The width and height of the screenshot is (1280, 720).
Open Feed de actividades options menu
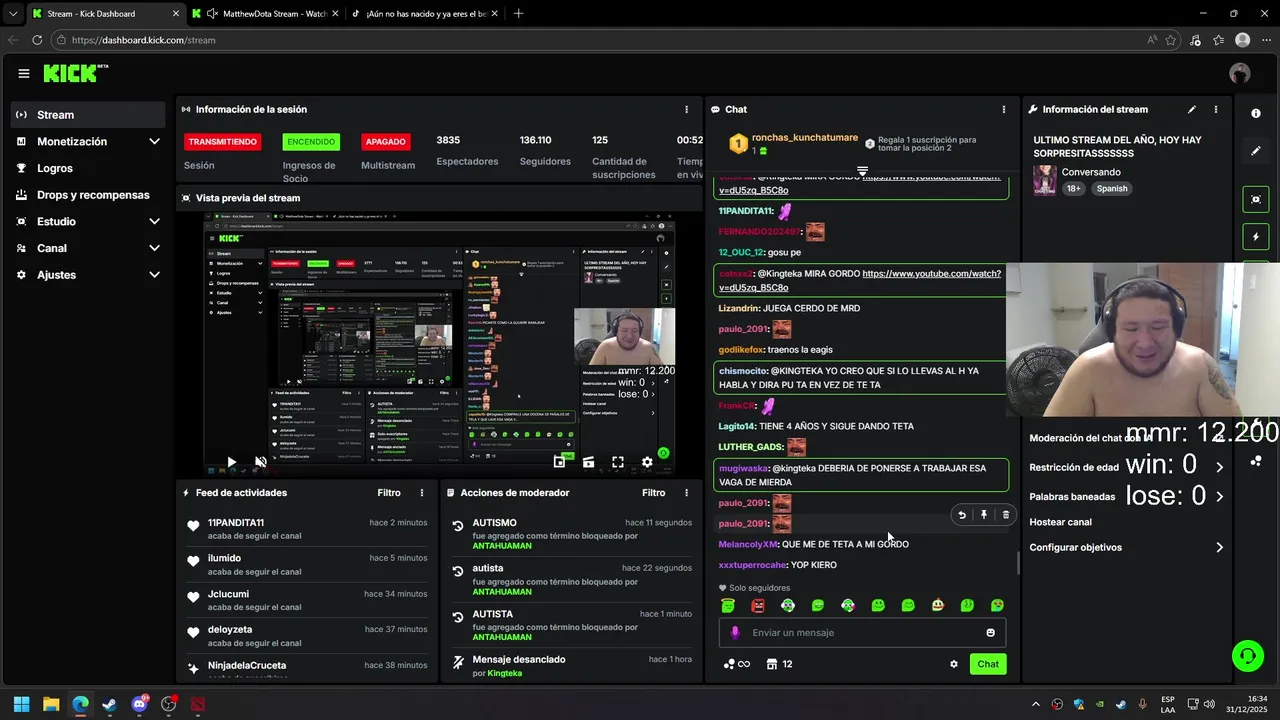422,493
